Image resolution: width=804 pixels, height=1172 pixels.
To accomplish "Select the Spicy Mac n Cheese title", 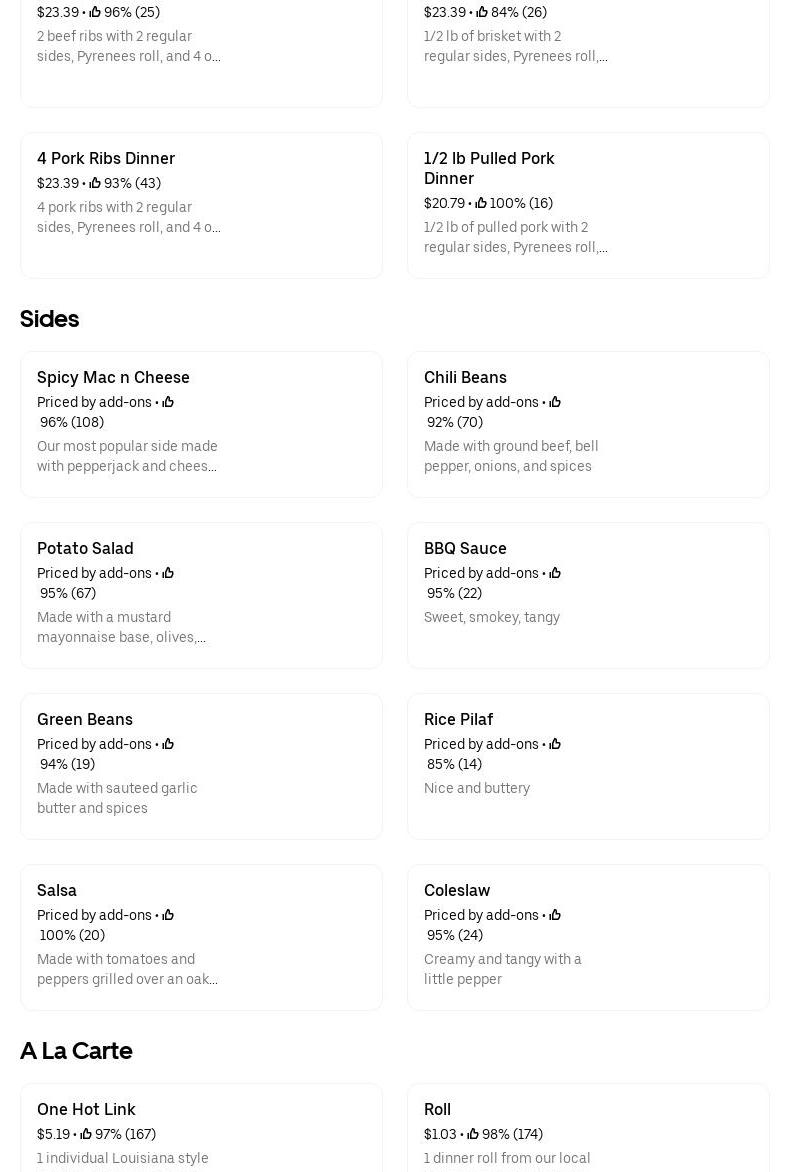I will [x=113, y=377].
